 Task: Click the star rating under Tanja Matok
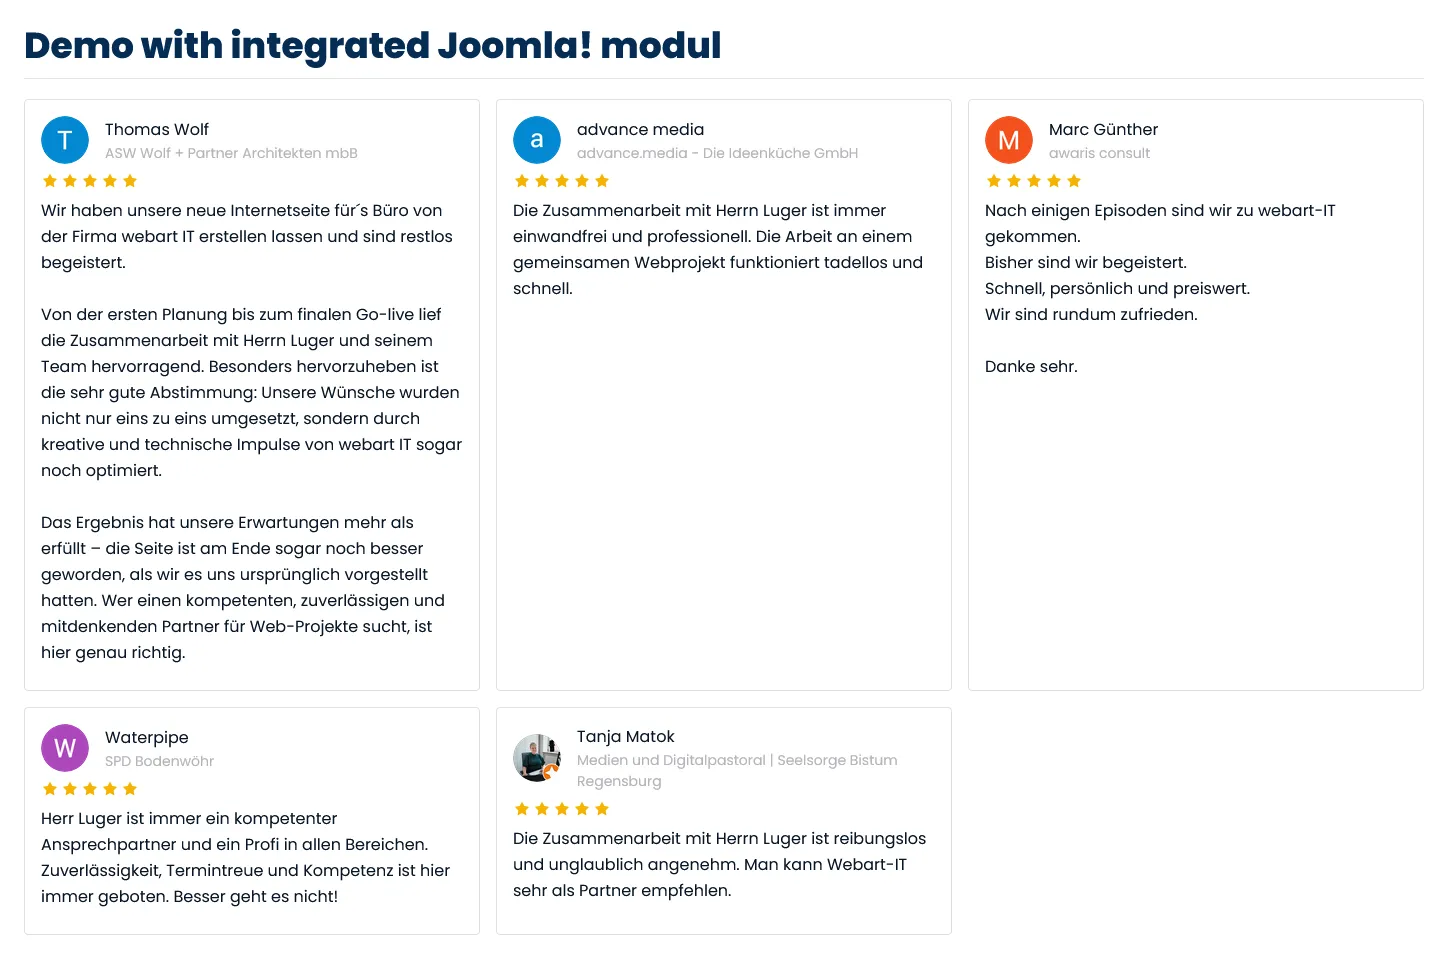[562, 809]
